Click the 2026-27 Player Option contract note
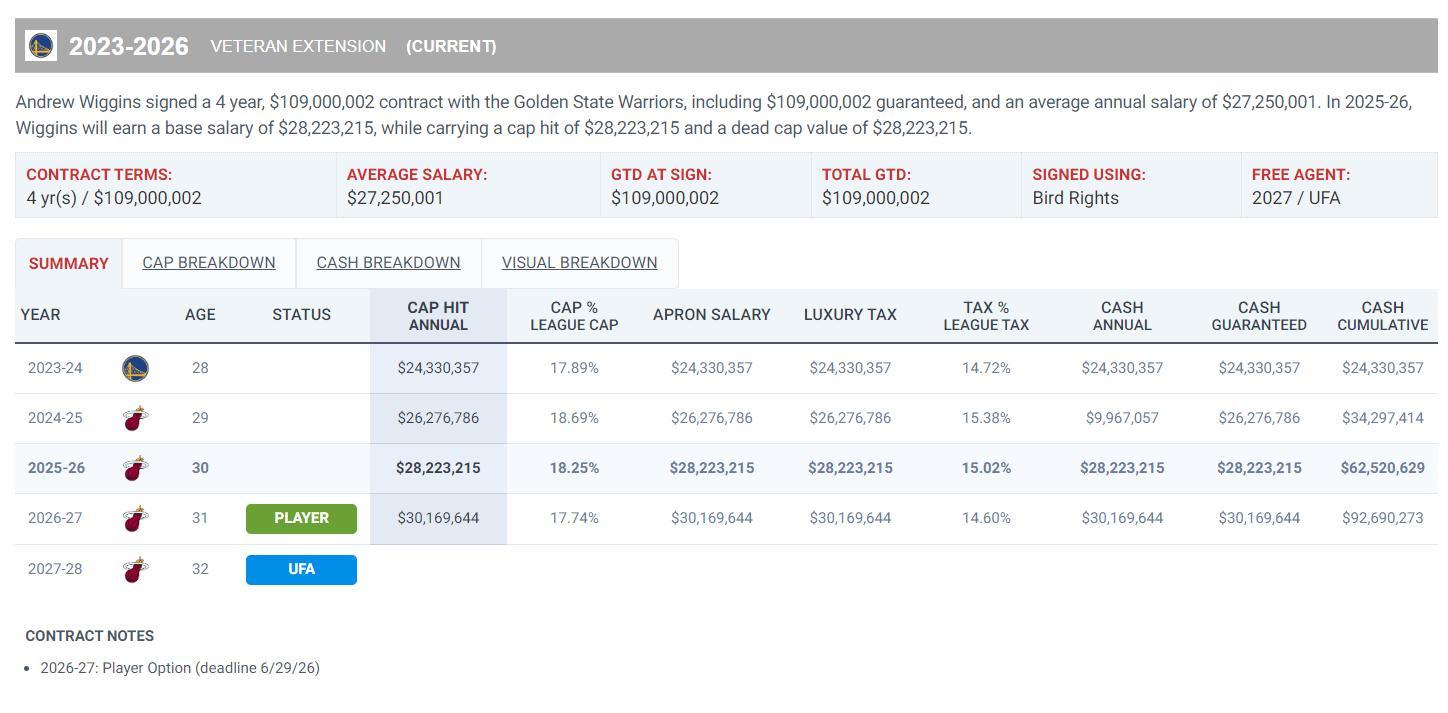Viewport: 1448px width, 713px height. pos(180,668)
